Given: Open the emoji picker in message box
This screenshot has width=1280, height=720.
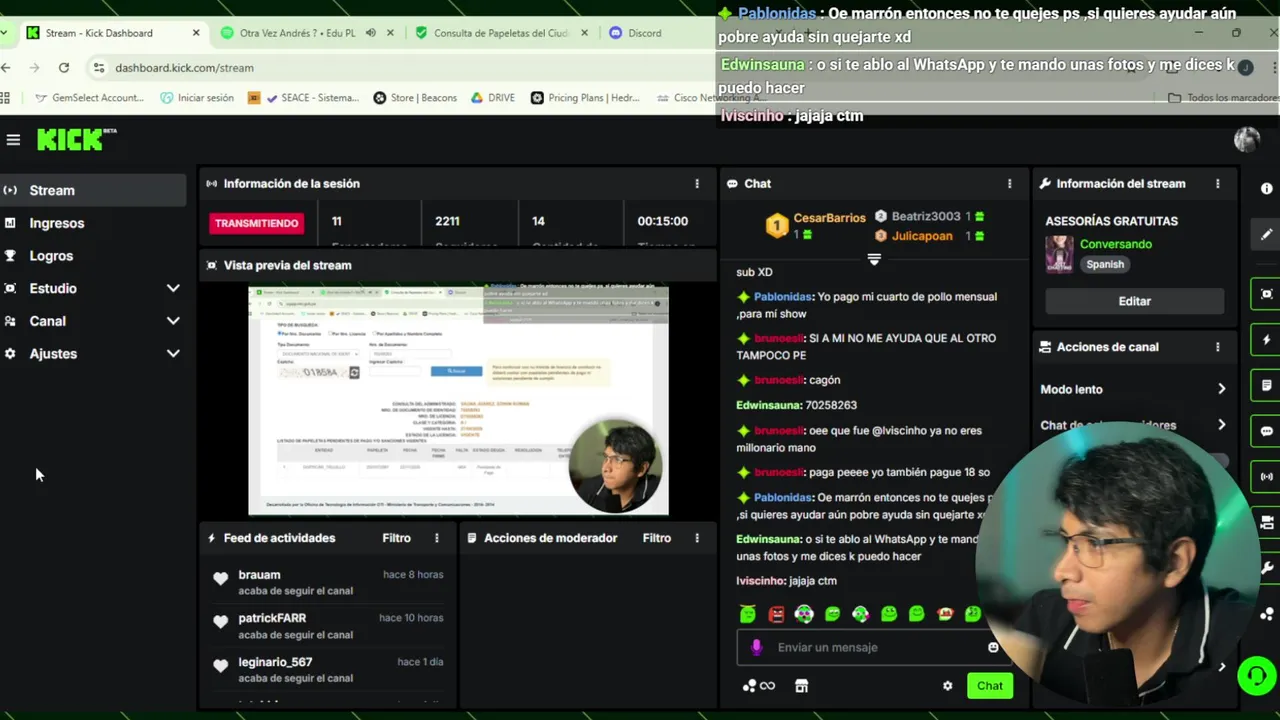Looking at the screenshot, I should 993,647.
